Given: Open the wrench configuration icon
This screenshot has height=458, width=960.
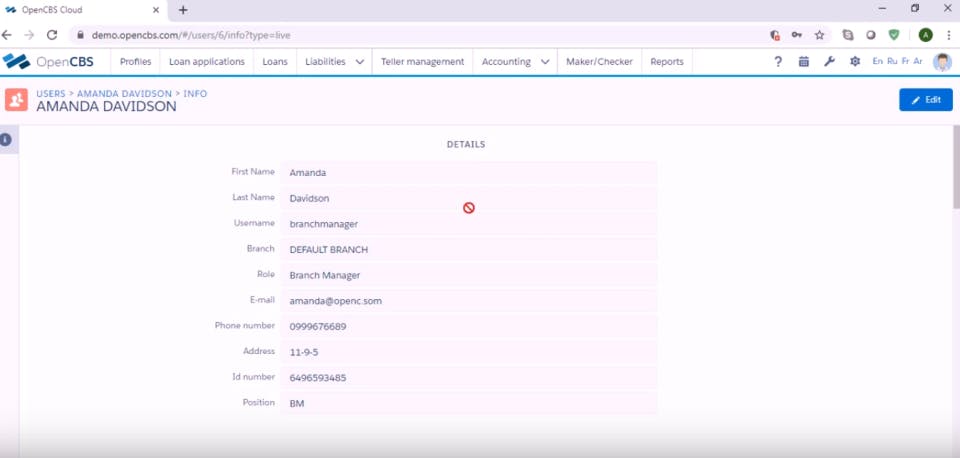Looking at the screenshot, I should click(x=830, y=61).
